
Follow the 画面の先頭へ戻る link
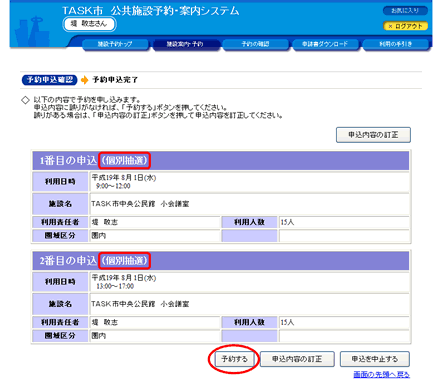[382, 375]
